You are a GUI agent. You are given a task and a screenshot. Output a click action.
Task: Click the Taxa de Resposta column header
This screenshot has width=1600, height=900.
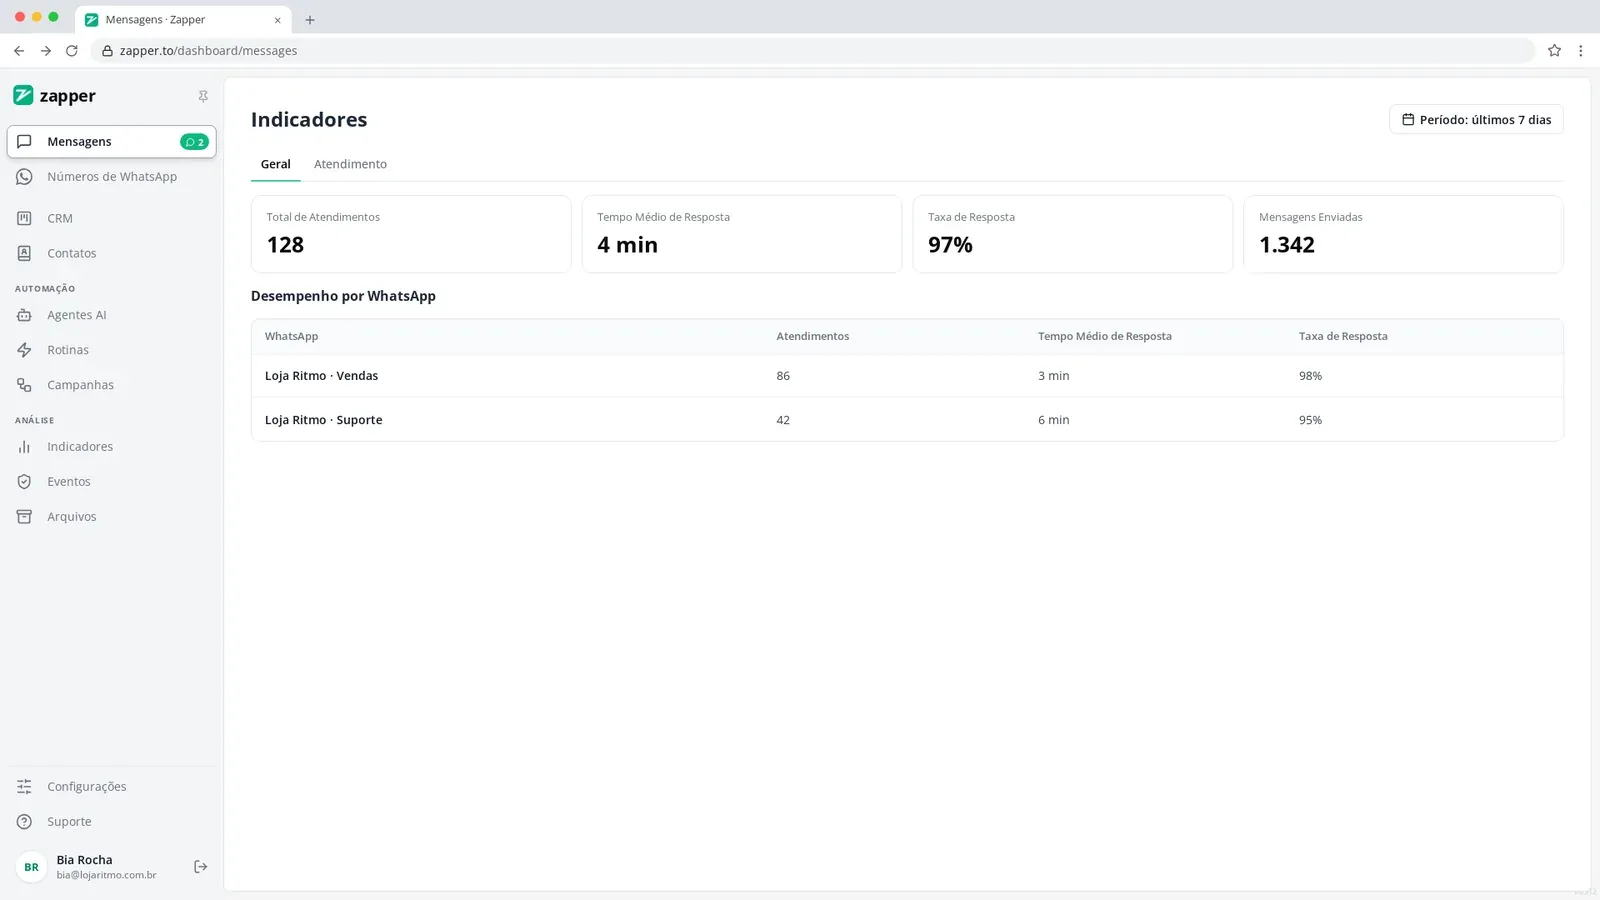pos(1343,337)
